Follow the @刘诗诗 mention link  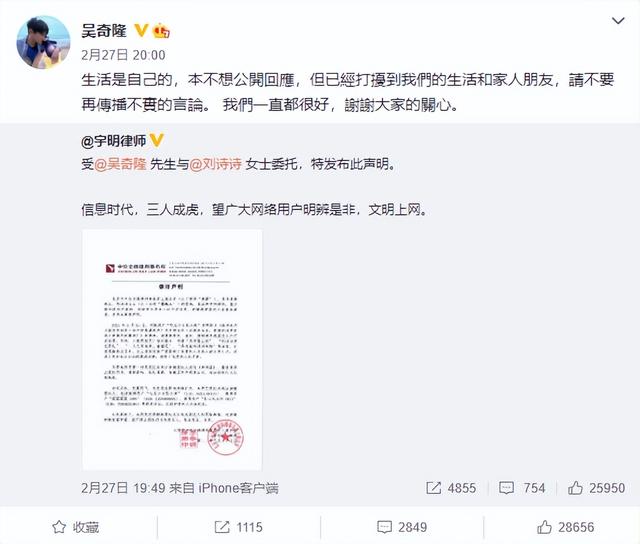tap(216, 164)
